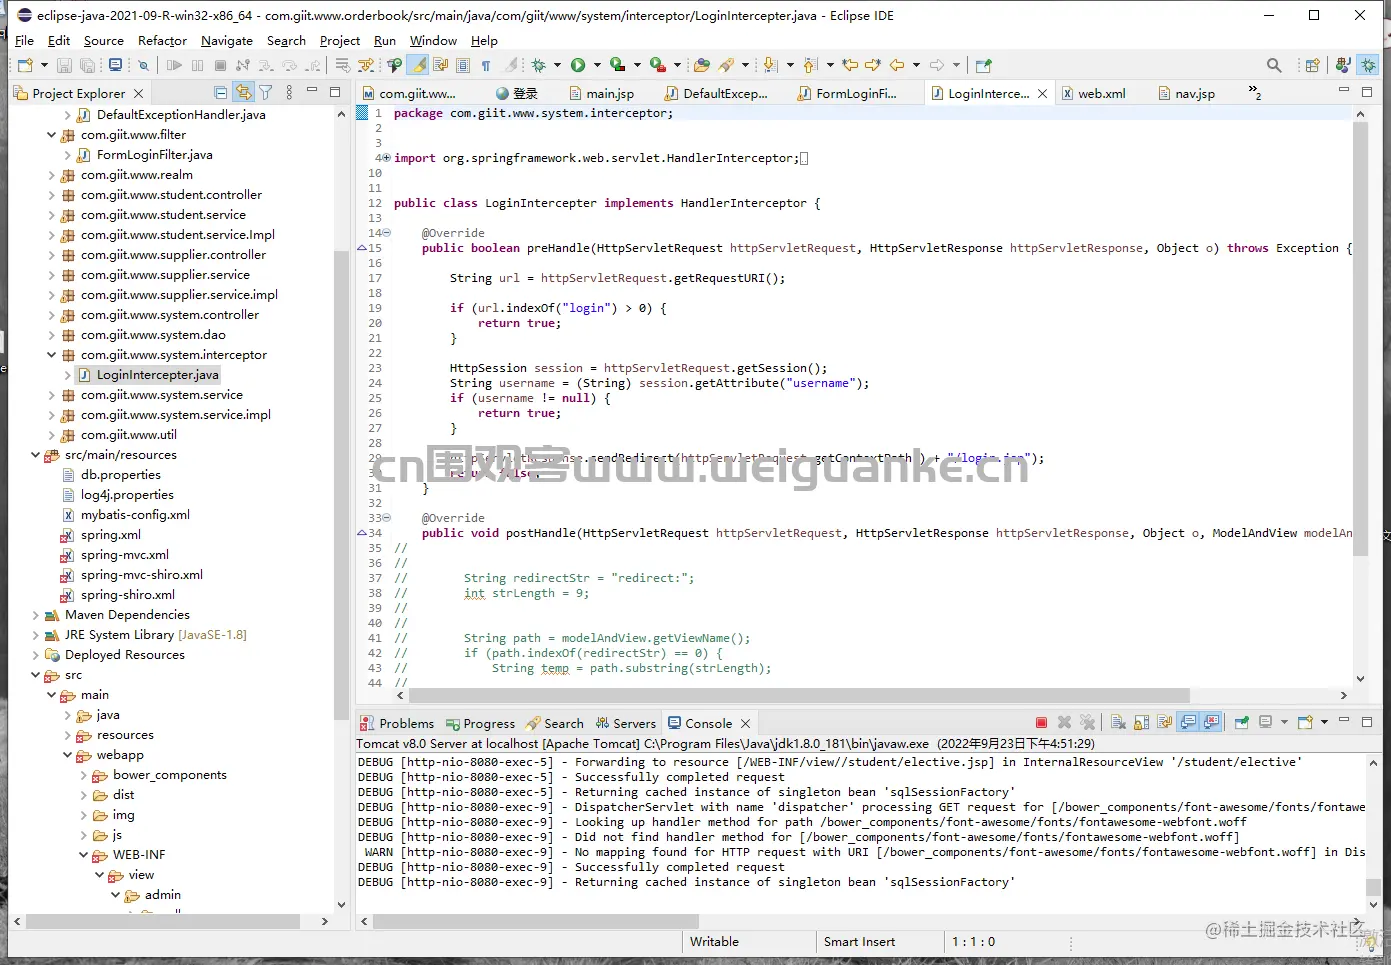This screenshot has width=1391, height=965.
Task: Expand the Maven Dependencies node
Action: click(35, 615)
